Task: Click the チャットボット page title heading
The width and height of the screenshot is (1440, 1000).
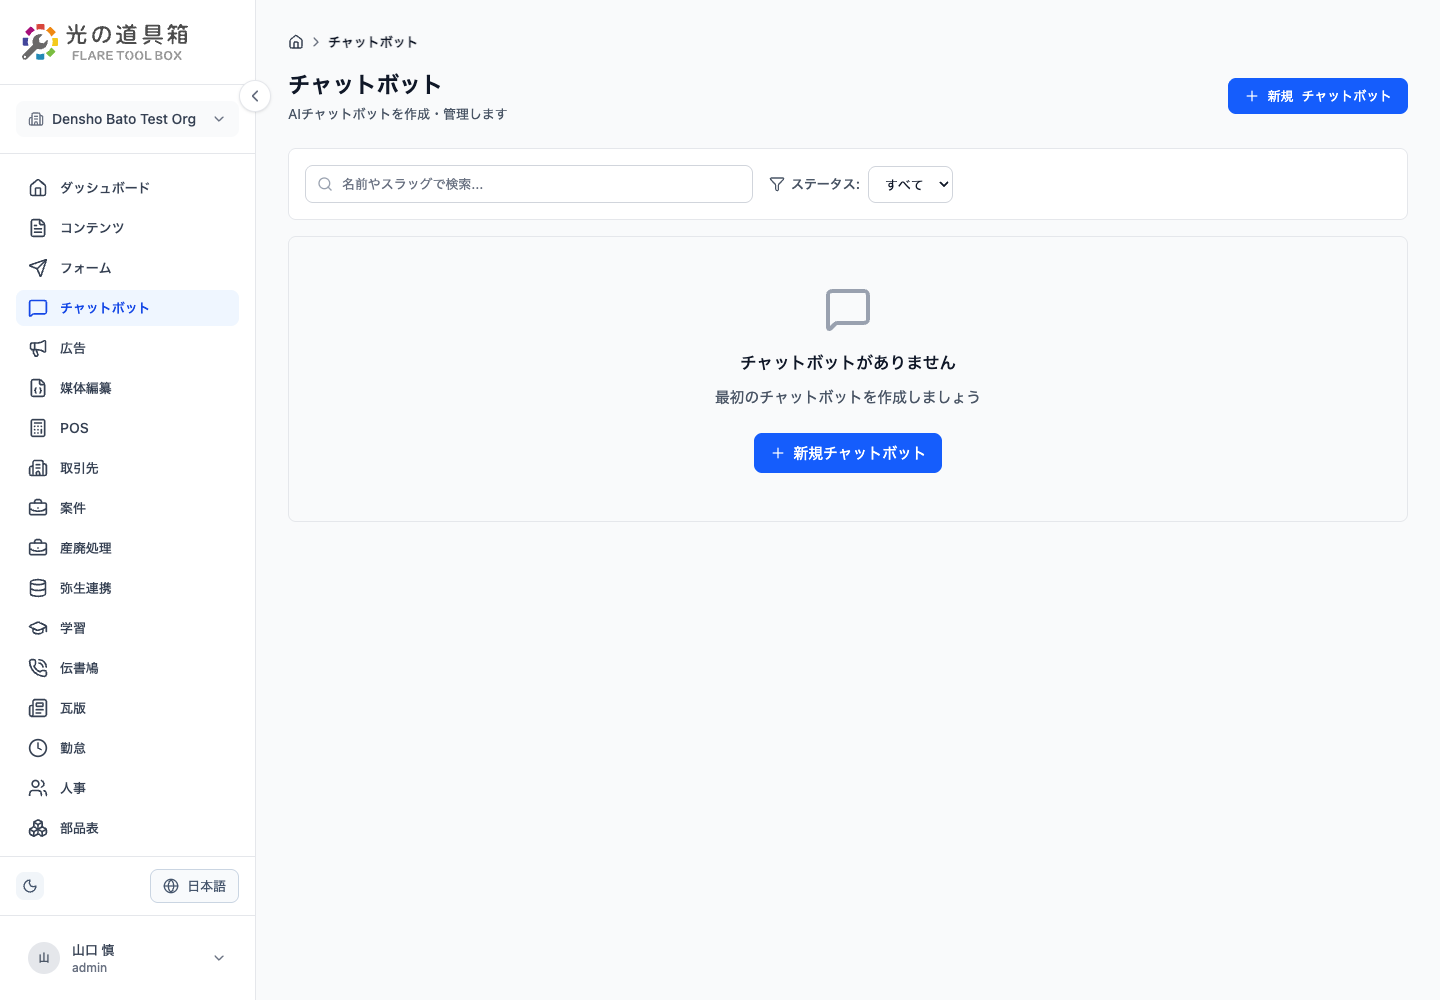Action: point(365,84)
